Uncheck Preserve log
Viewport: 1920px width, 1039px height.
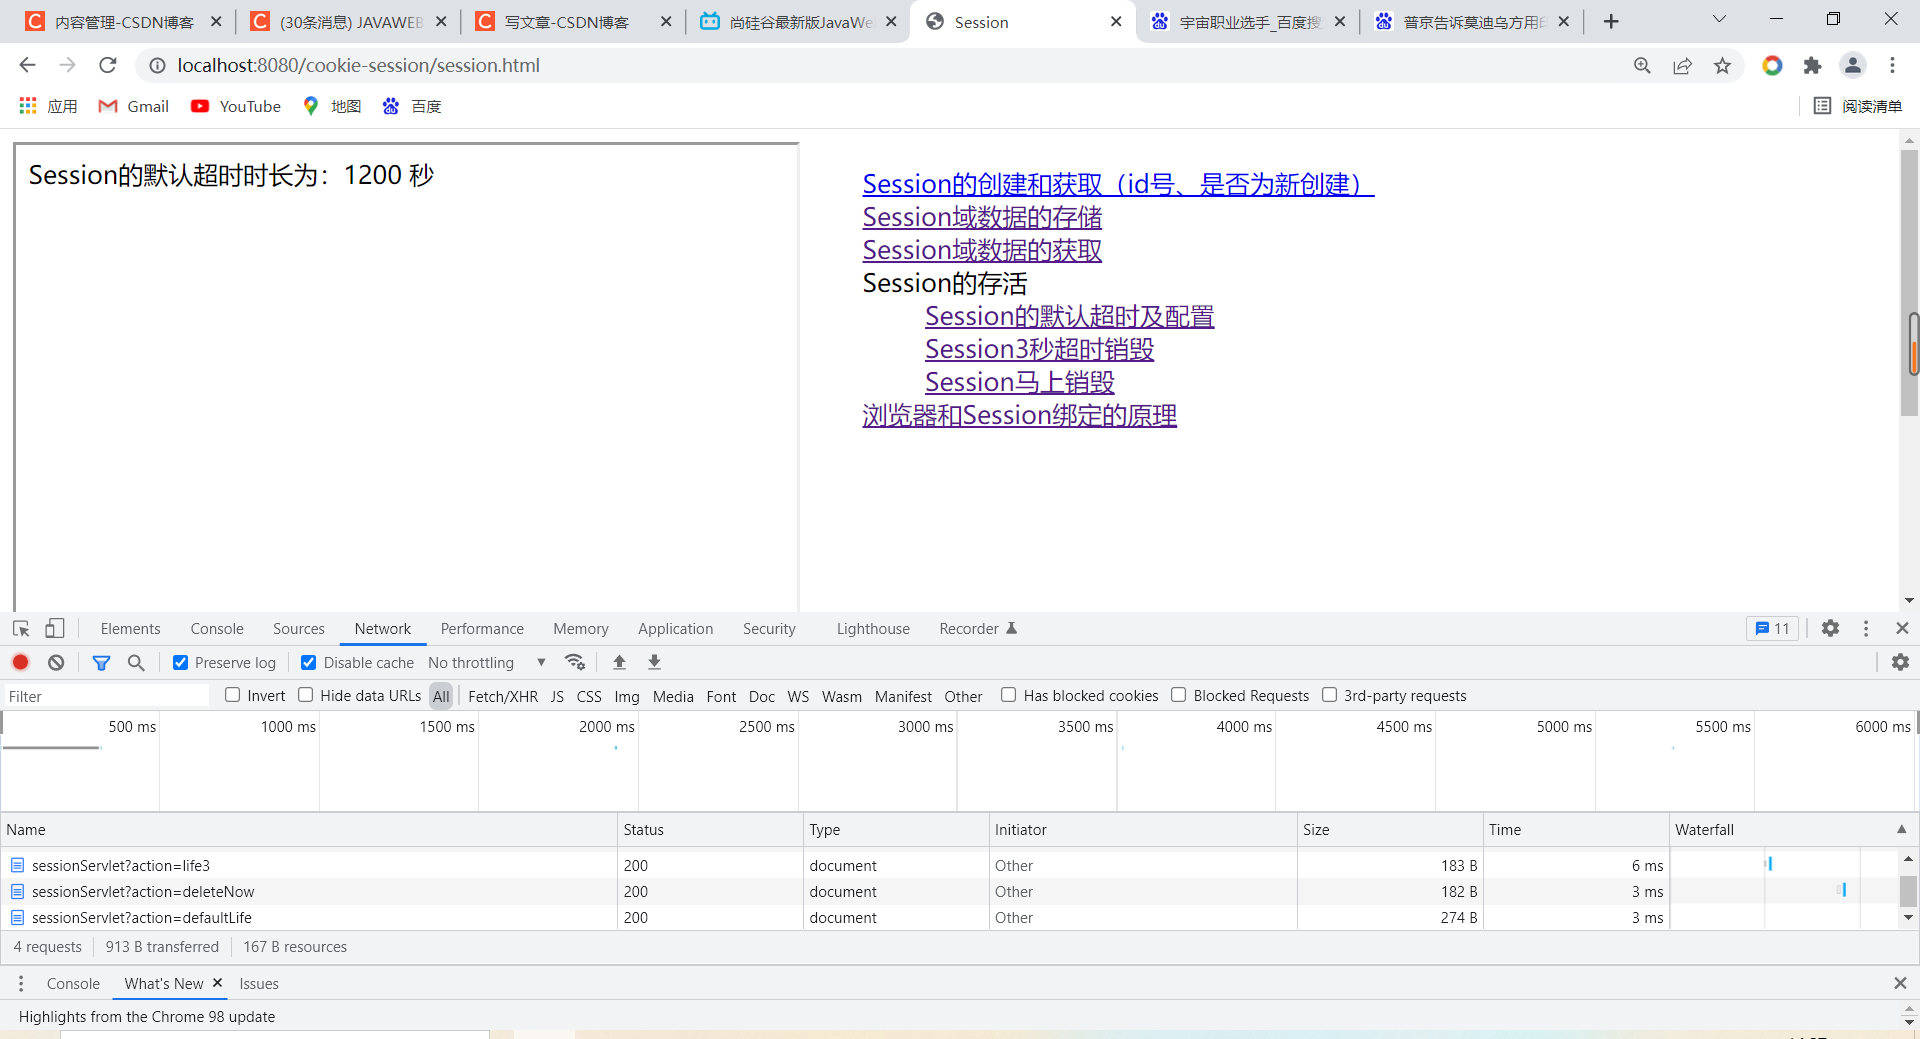[x=180, y=662]
